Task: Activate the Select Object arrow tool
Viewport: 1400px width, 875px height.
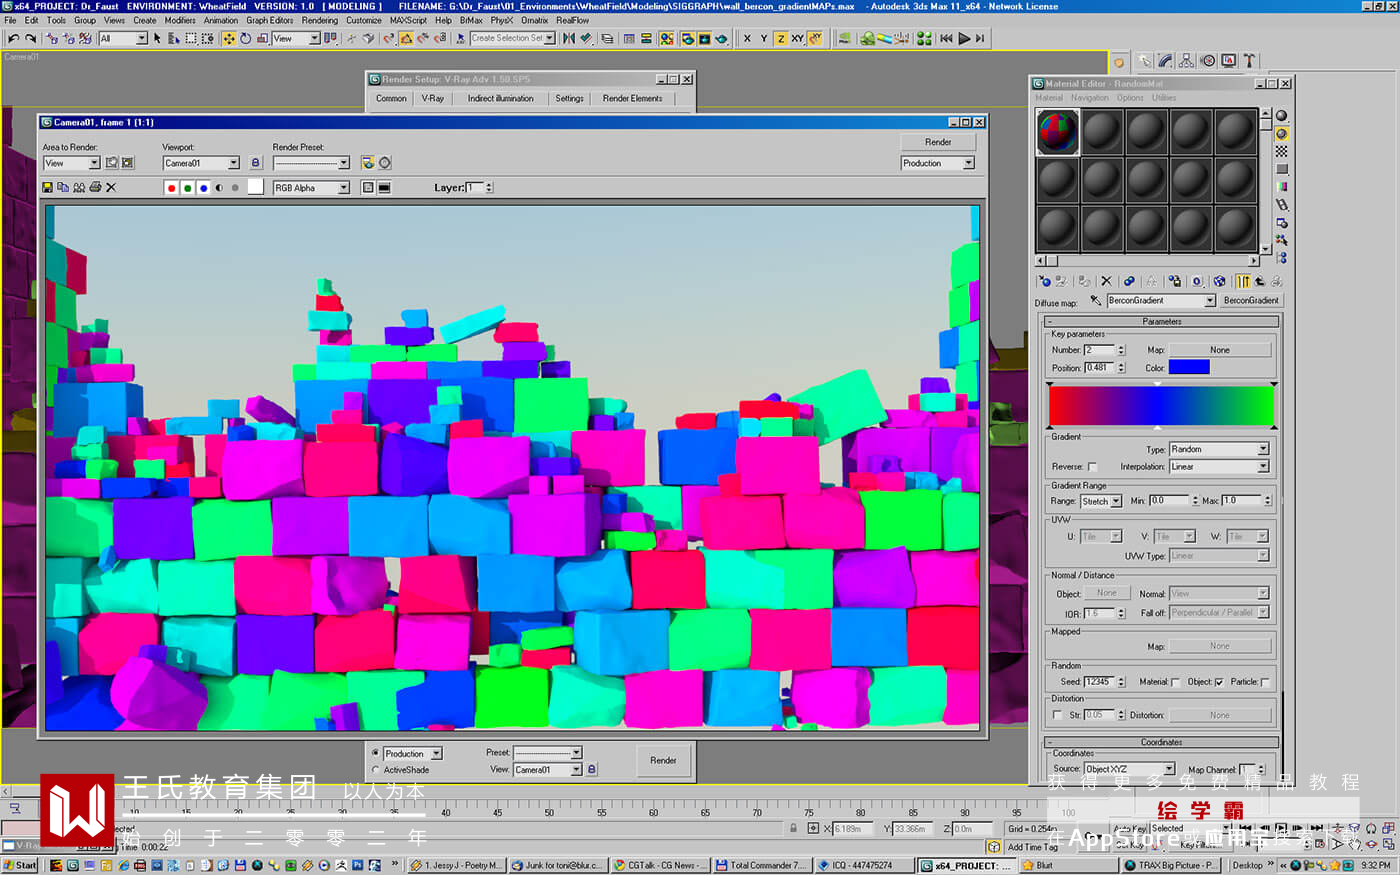Action: coord(157,38)
